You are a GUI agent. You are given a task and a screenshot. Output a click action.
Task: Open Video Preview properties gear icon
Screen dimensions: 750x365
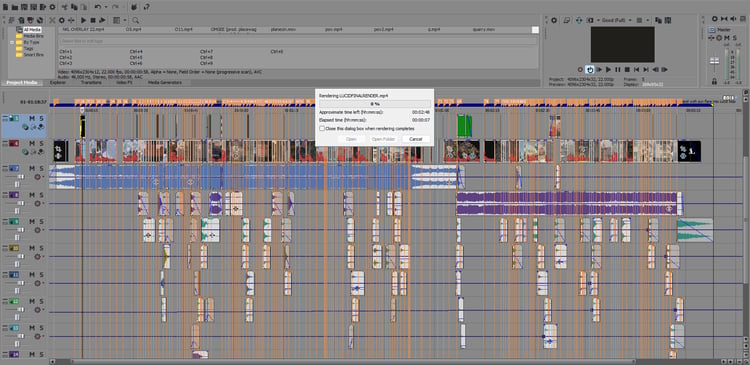coord(554,20)
